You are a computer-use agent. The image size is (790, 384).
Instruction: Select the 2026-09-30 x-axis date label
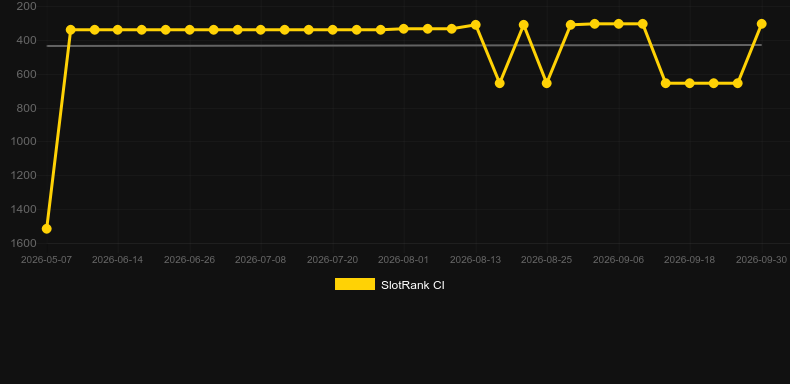coord(762,260)
